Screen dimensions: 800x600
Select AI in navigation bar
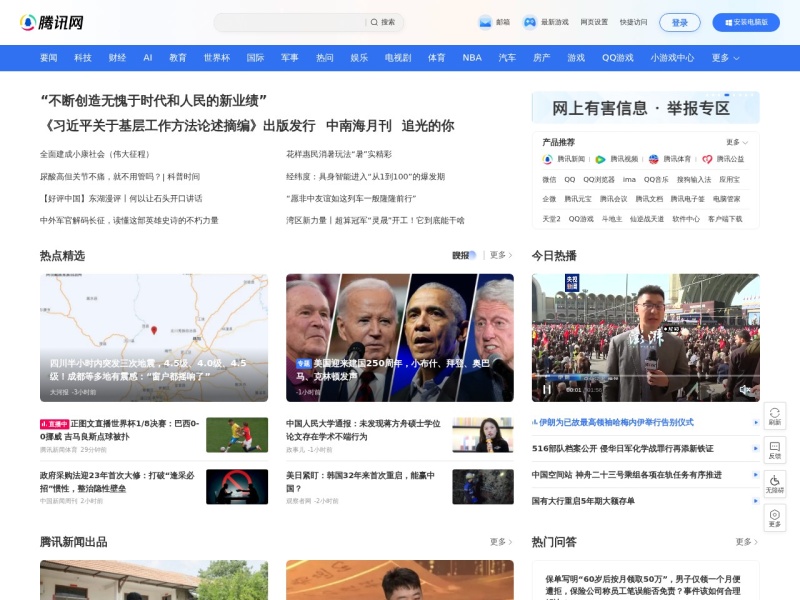coord(147,58)
